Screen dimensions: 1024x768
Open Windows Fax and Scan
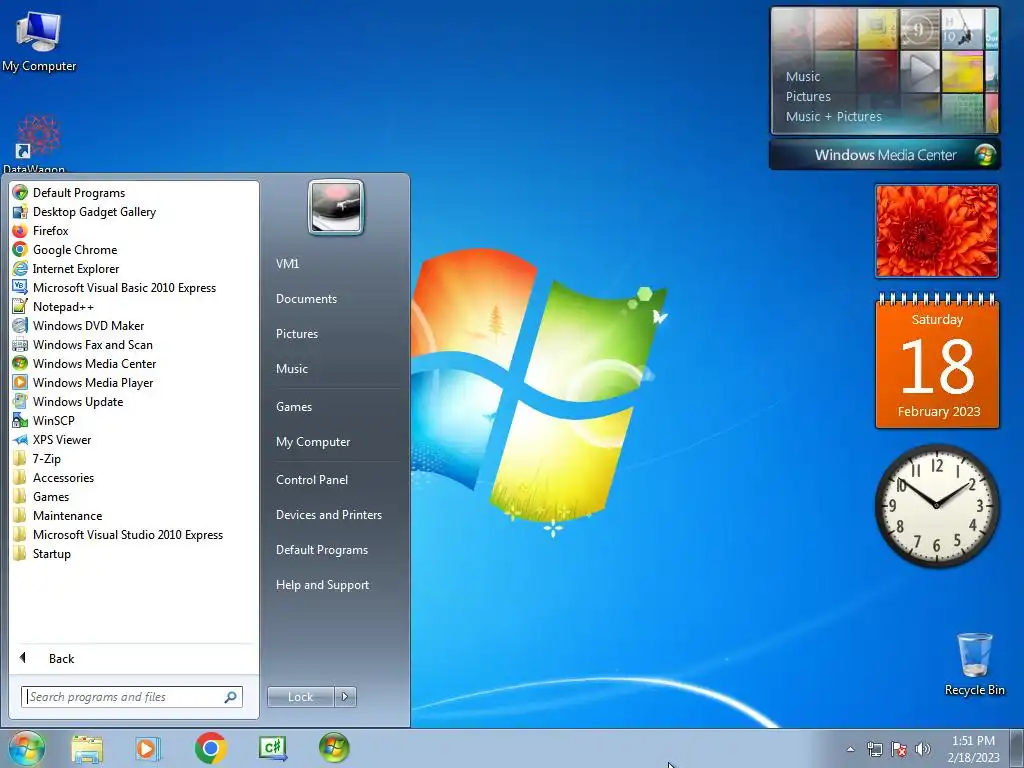[83, 344]
